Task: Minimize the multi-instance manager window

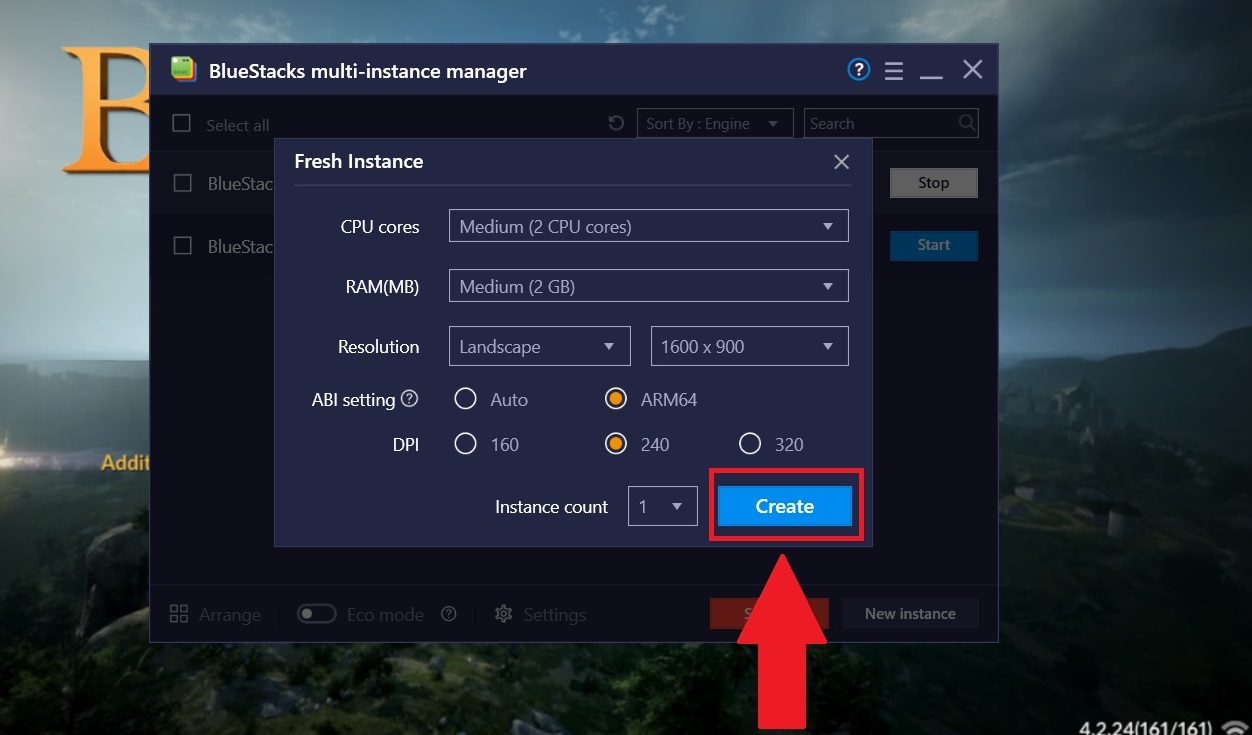Action: [x=931, y=76]
